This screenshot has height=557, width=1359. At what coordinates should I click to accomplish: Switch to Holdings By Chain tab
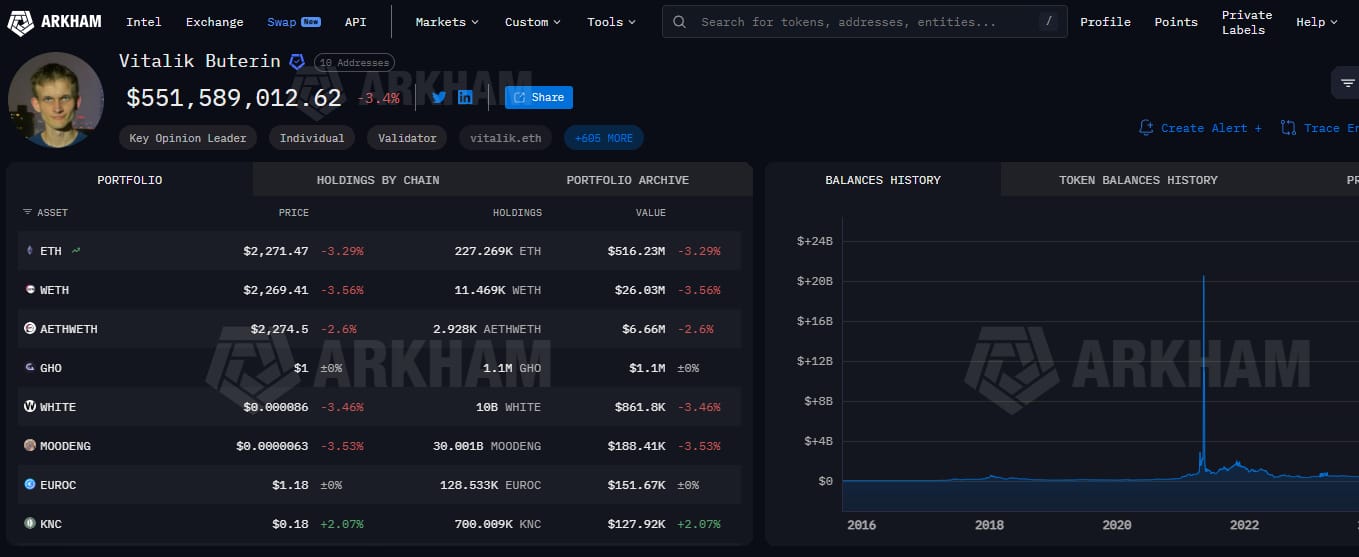click(378, 180)
